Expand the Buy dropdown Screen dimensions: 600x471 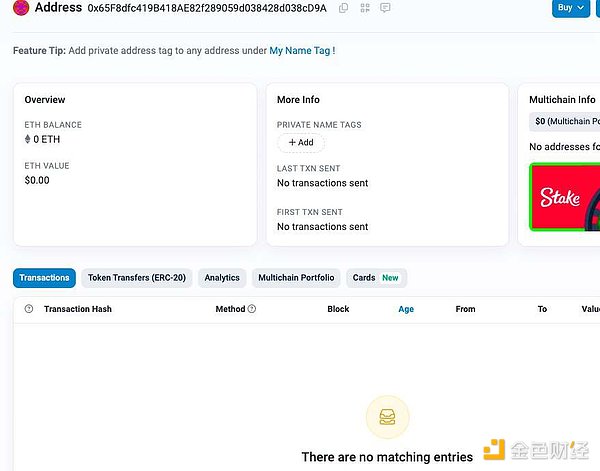[x=570, y=8]
